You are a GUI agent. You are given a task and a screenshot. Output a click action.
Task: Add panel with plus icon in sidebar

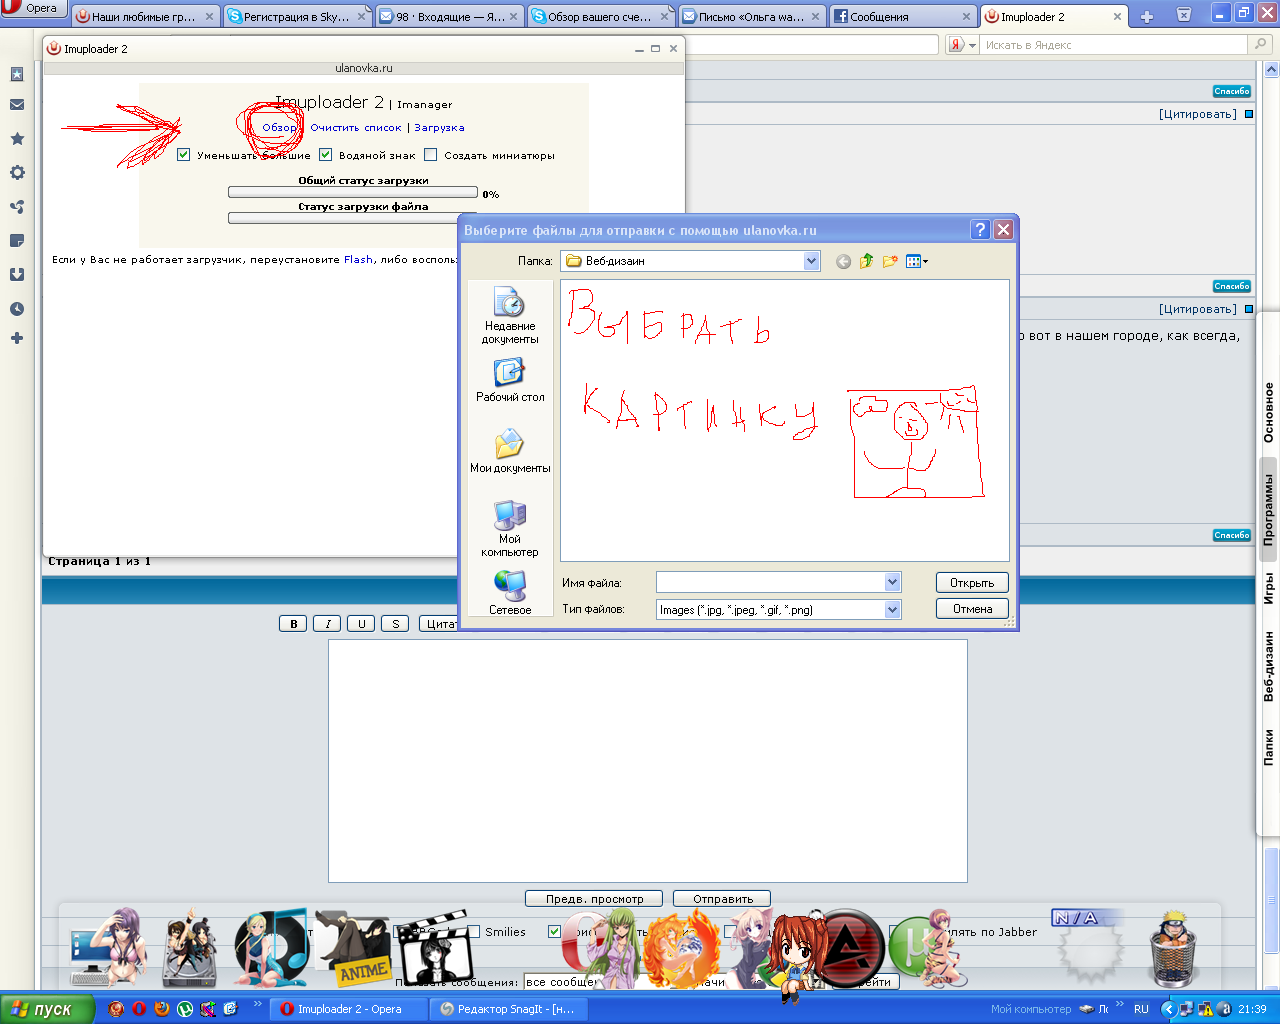click(17, 338)
